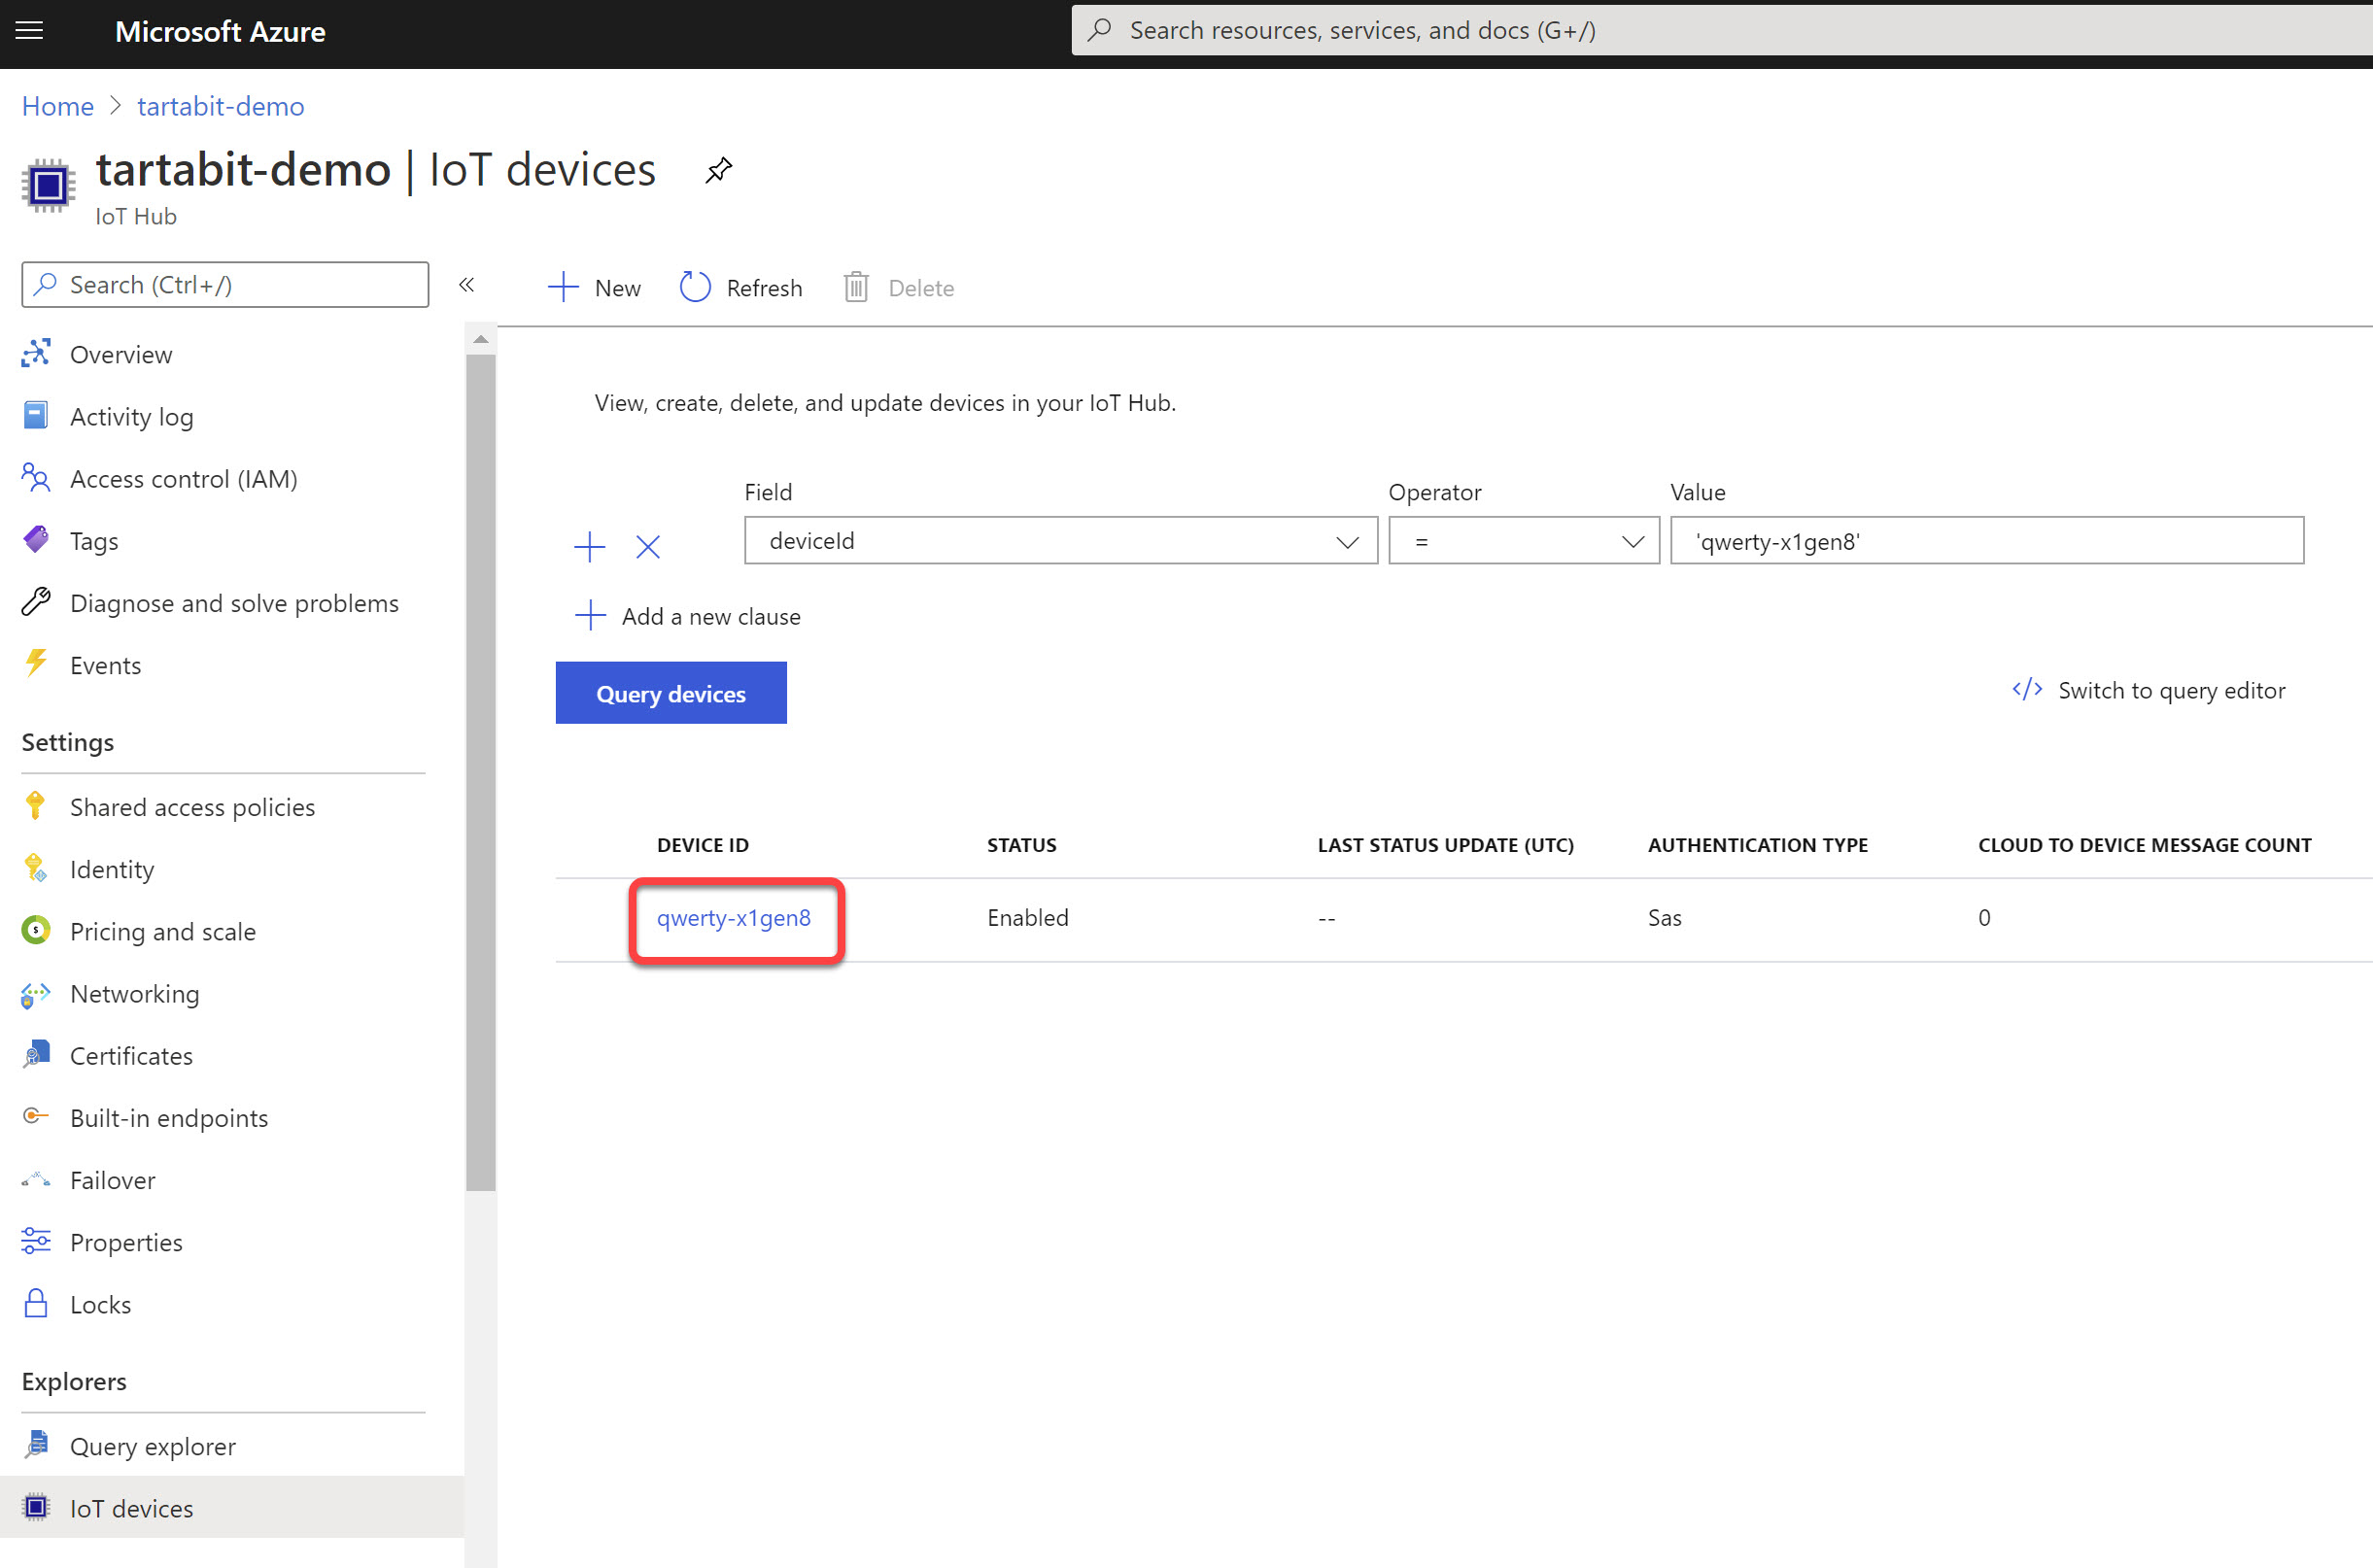
Task: Click LAST STATUS UPDATE (UTC) header
Action: tap(1445, 845)
